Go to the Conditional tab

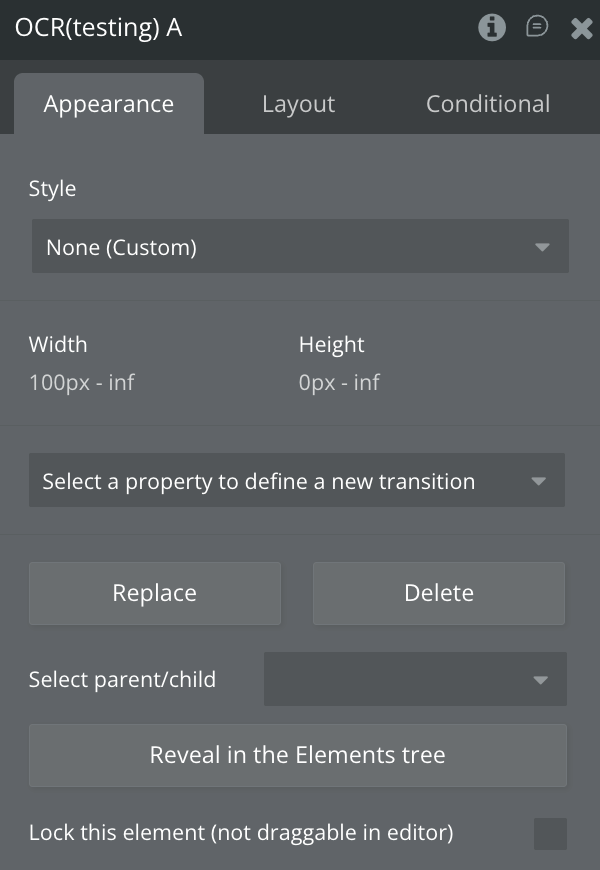[x=488, y=104]
